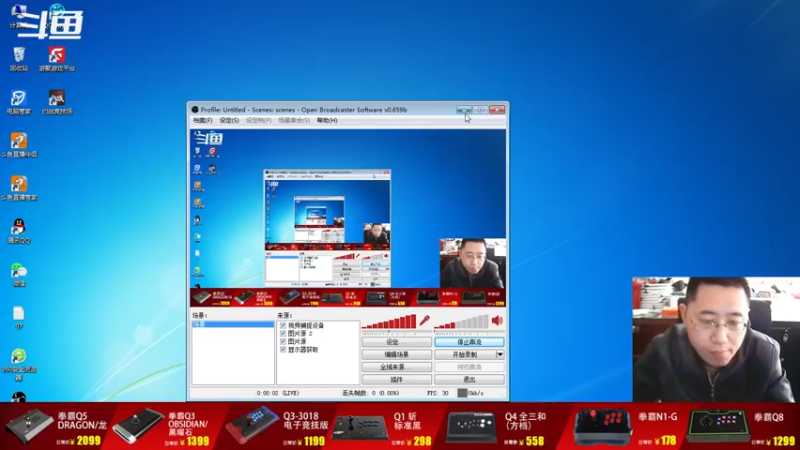
Task: Click the Q4 全三和 banner item
Action: (497, 426)
